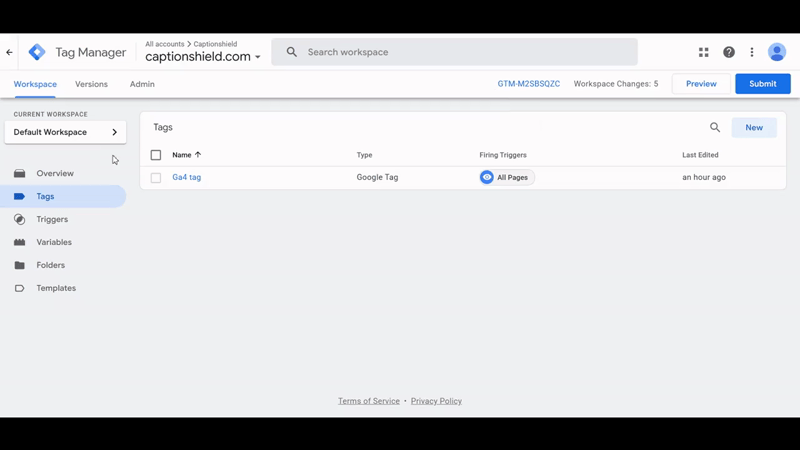Open the Ga4 tag link

[187, 178]
